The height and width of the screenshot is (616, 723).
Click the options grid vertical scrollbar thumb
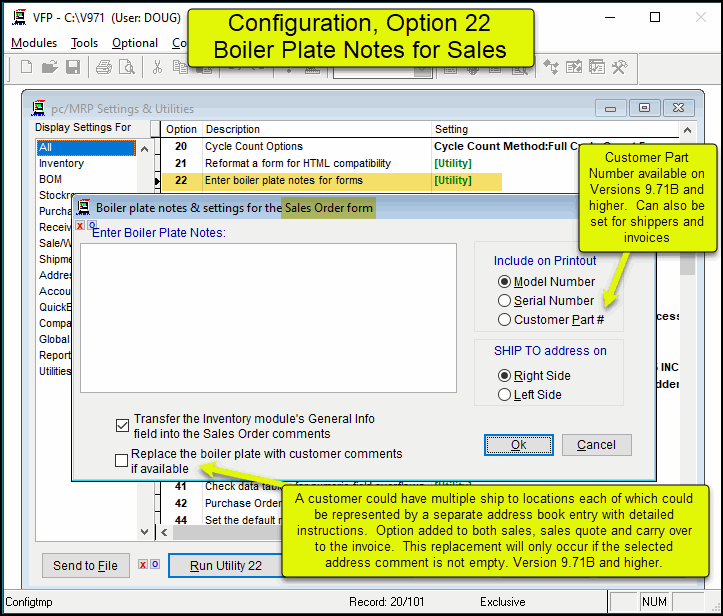coord(687,265)
